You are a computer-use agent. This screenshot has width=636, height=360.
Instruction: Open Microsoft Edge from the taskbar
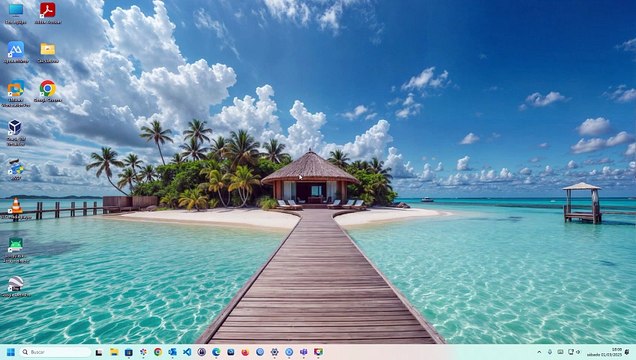[x=216, y=352]
